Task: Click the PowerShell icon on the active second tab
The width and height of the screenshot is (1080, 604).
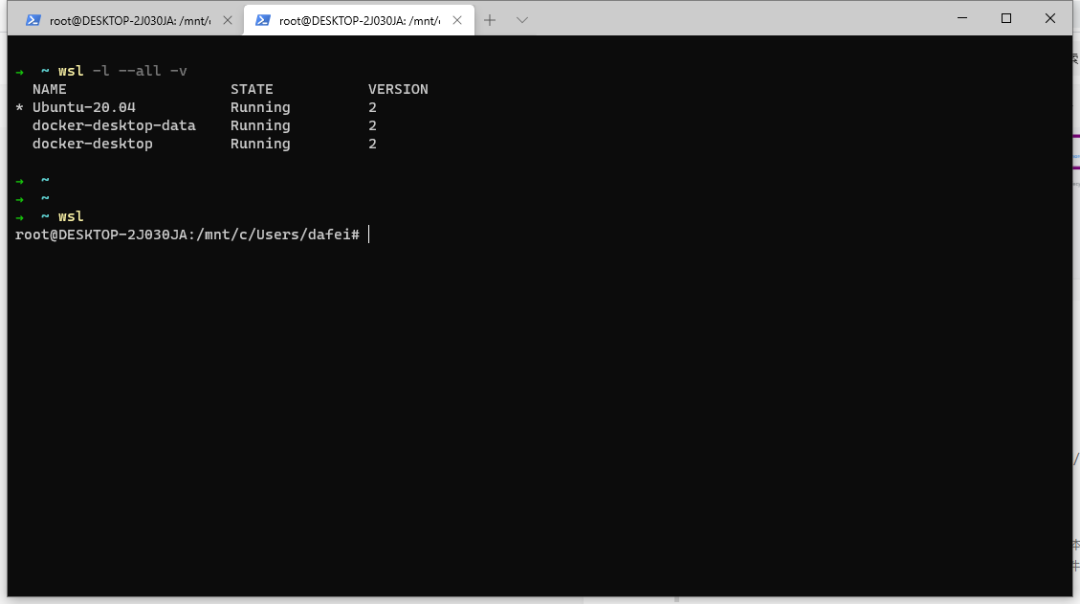Action: point(263,20)
